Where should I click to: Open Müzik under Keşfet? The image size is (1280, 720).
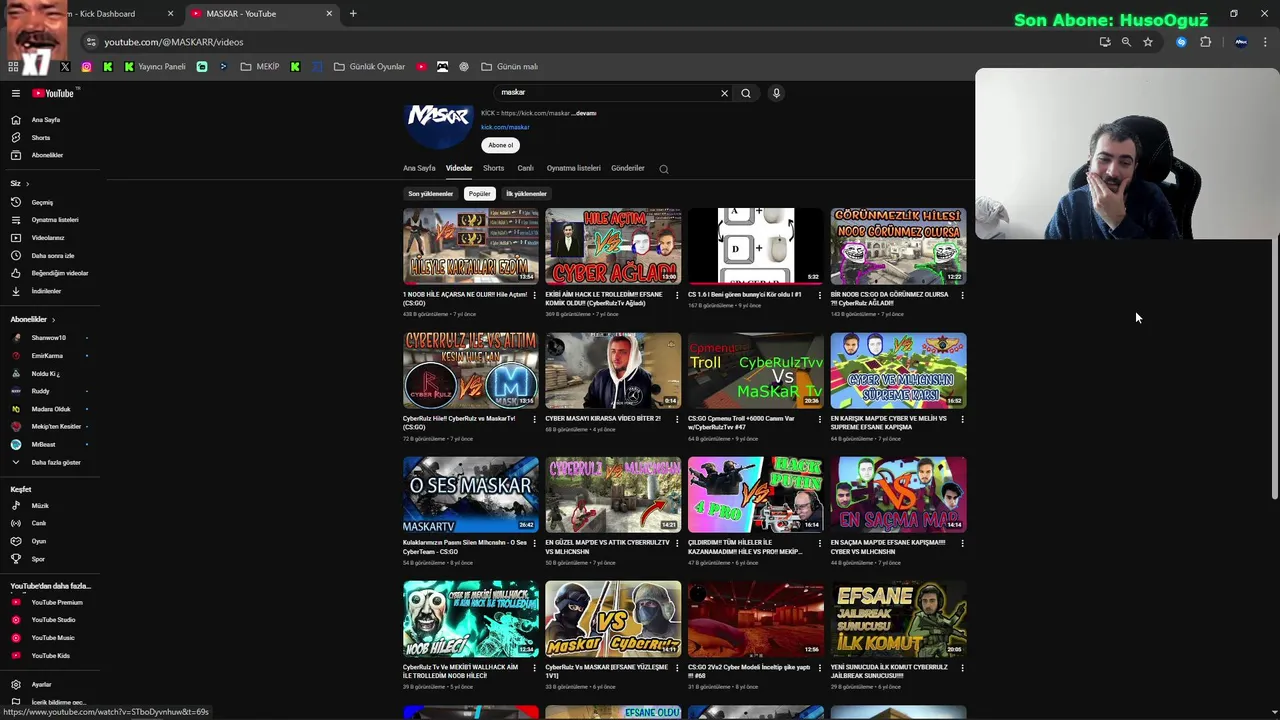click(x=40, y=506)
